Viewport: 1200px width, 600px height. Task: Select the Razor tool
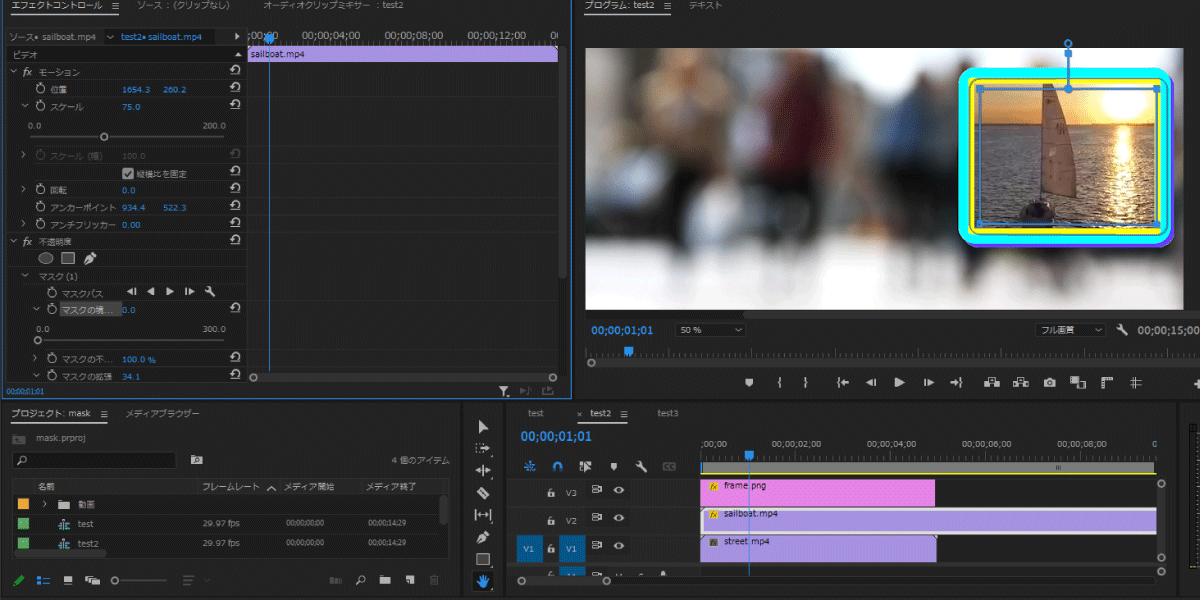point(483,493)
